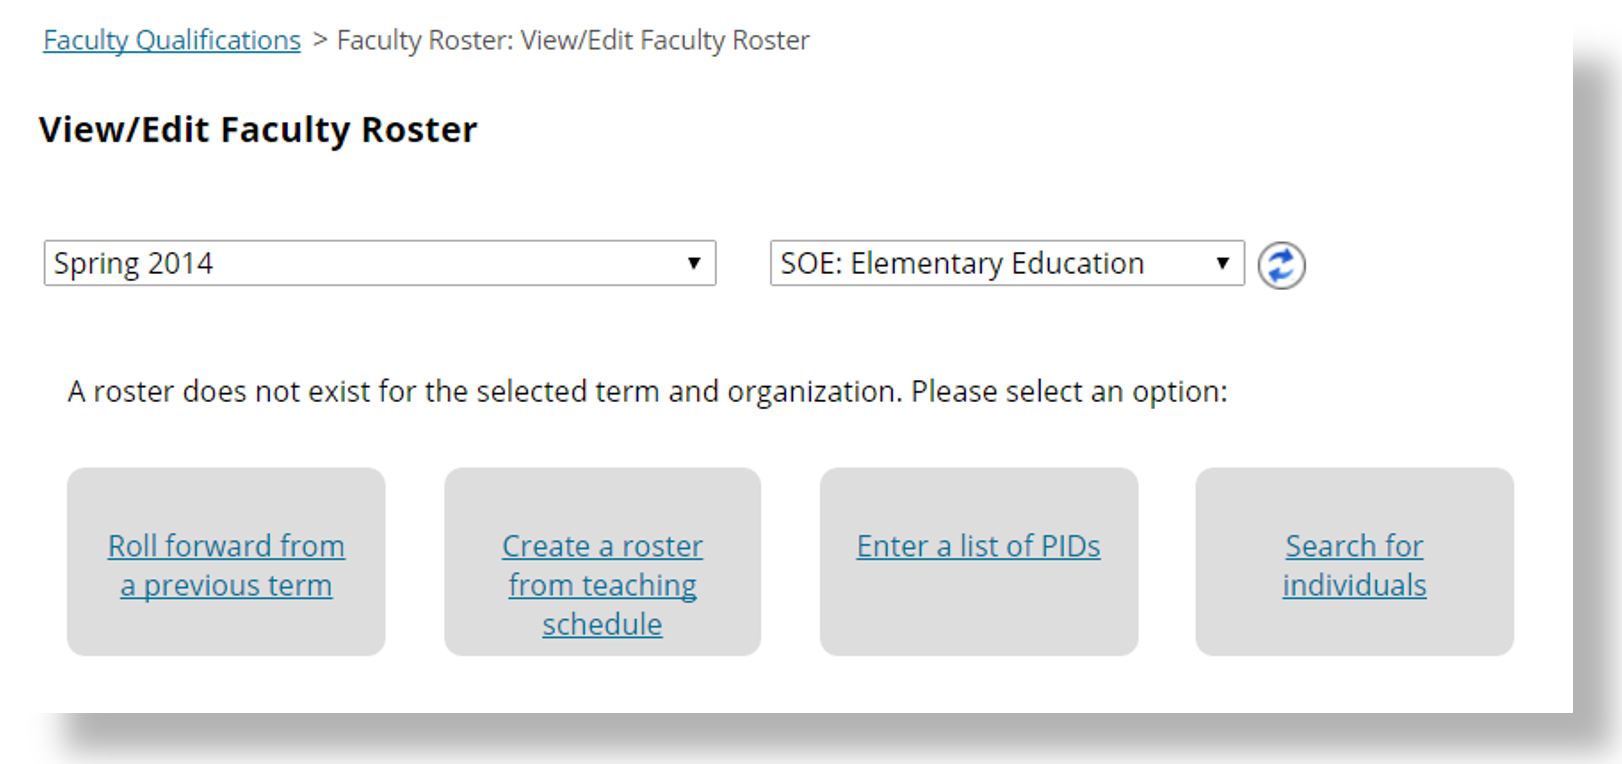
Task: Open the Enter a list of PIDs option
Action: click(978, 546)
